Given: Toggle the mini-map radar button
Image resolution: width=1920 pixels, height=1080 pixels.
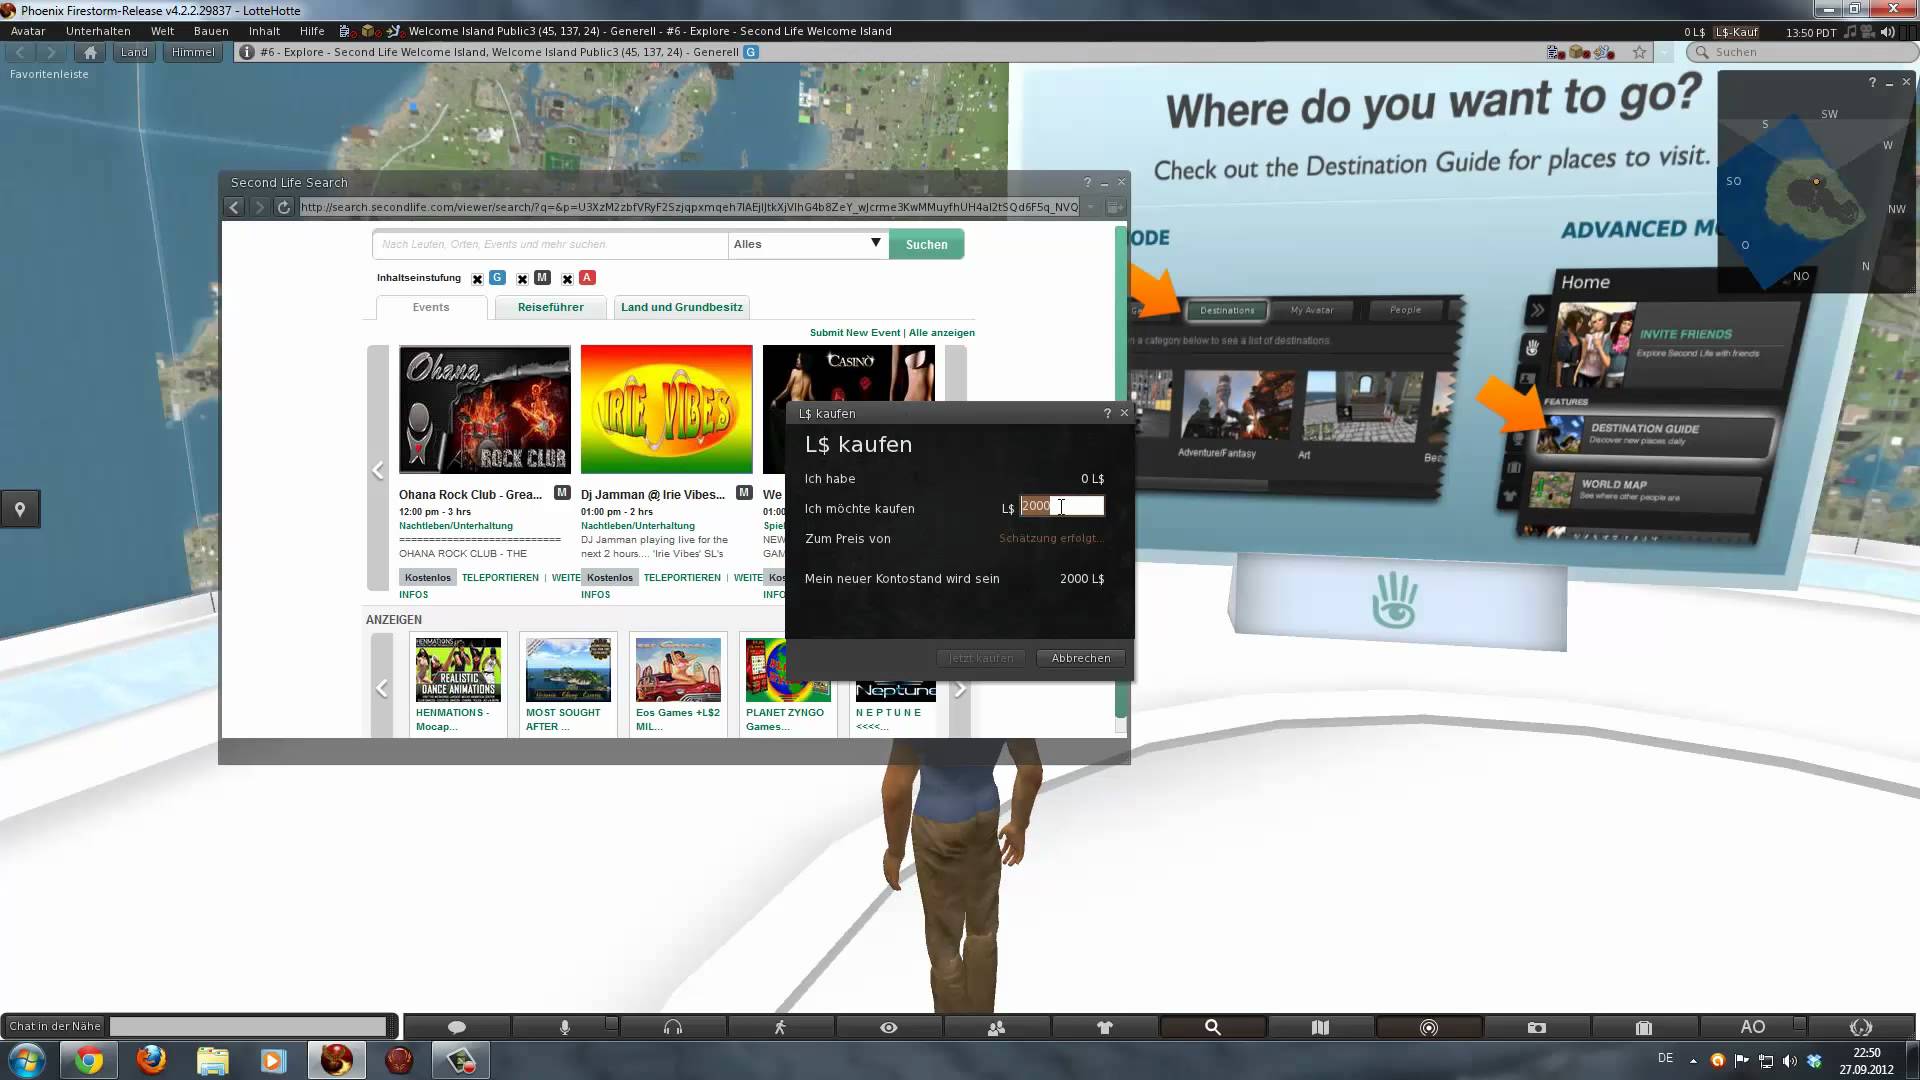Looking at the screenshot, I should point(1428,1027).
